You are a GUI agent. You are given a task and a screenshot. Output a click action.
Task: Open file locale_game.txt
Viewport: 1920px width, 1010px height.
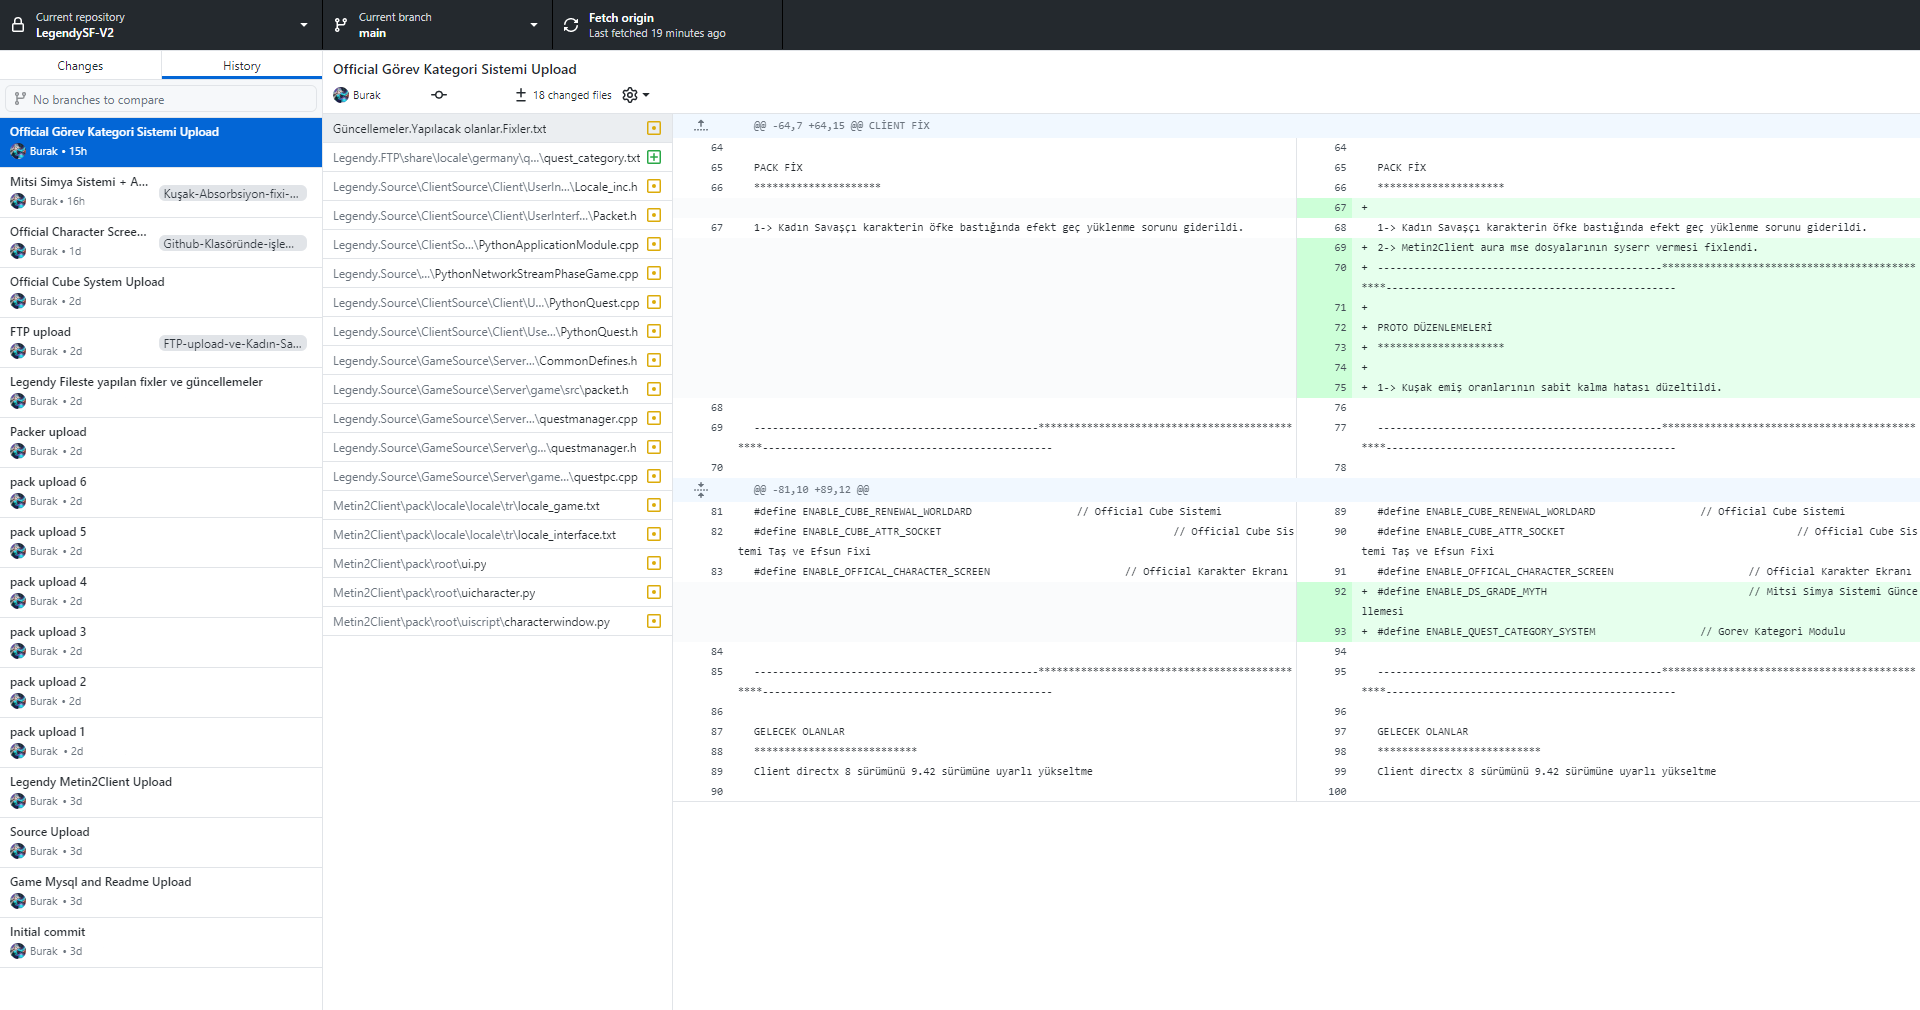point(497,505)
